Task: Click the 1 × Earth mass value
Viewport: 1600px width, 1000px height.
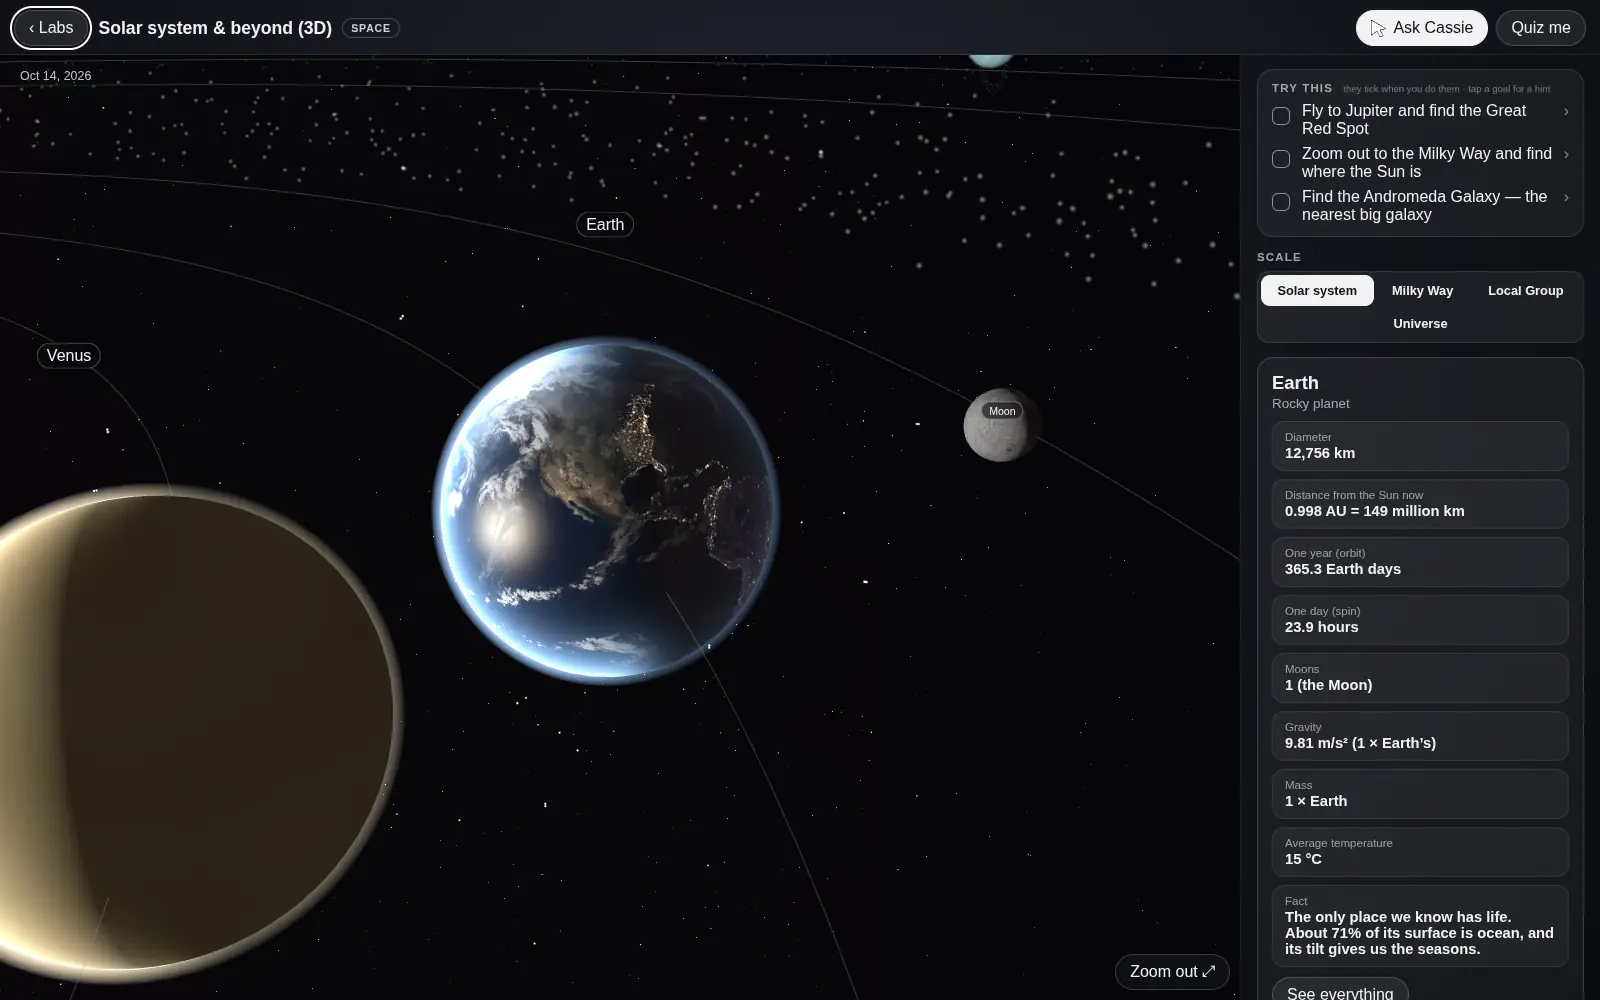Action: tap(1316, 801)
